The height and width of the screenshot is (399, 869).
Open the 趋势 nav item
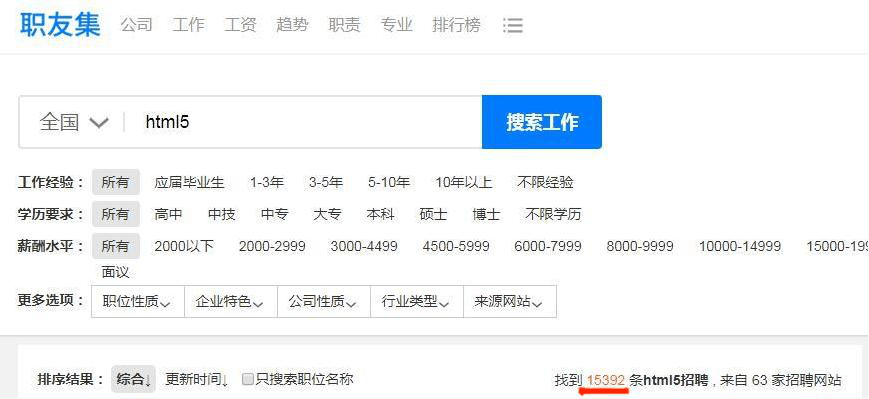tap(292, 25)
